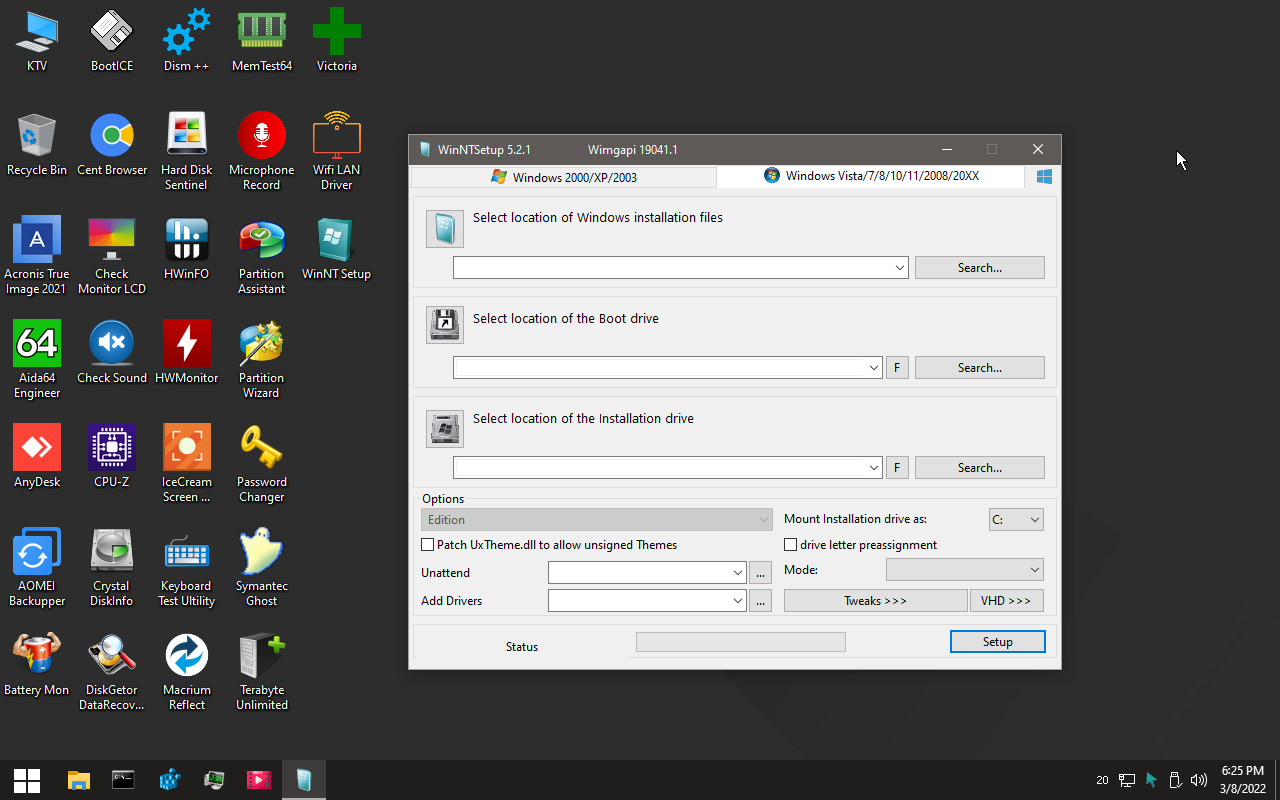Browse for Unattend file with ... button
The height and width of the screenshot is (800, 1280).
tap(760, 573)
